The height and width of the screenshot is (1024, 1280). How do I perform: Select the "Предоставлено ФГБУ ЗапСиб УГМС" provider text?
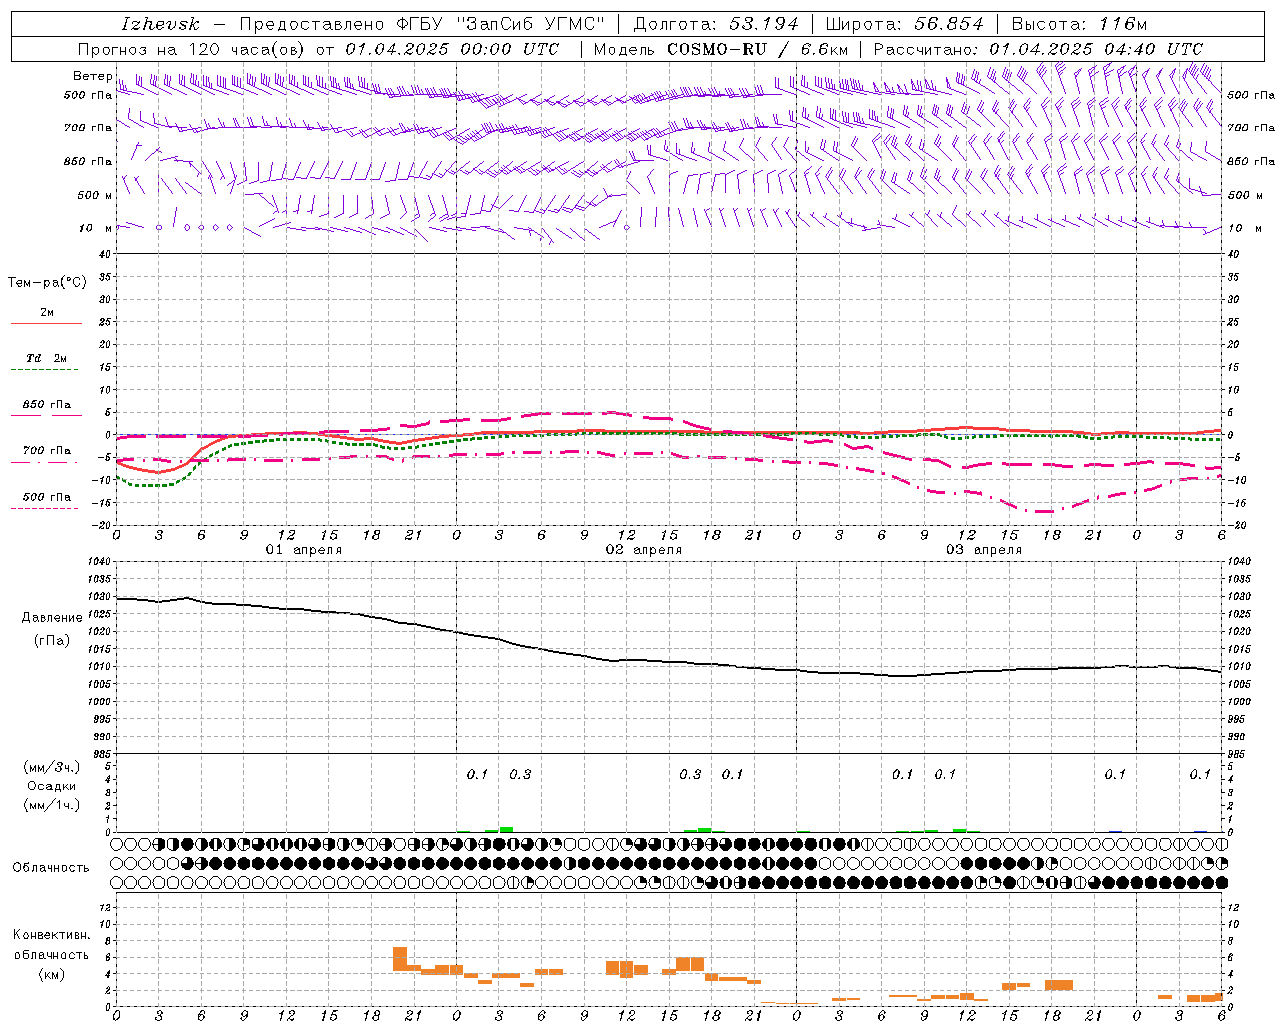(422, 24)
